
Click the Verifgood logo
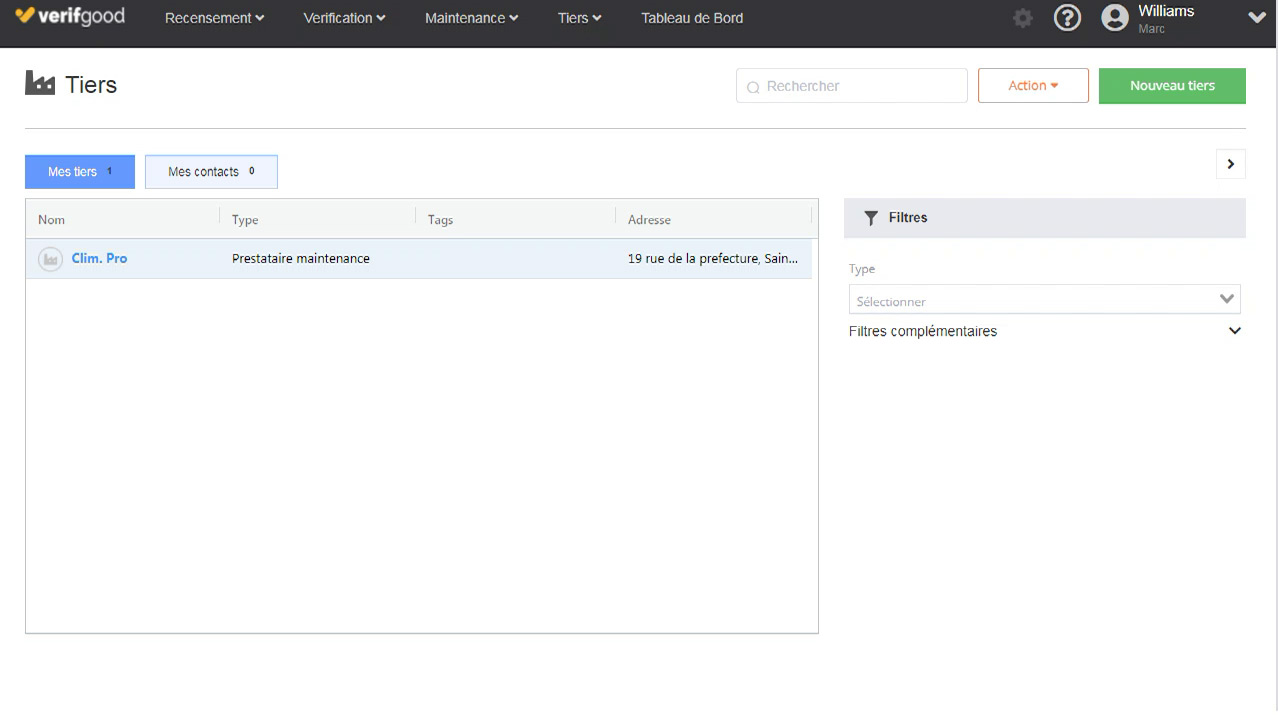click(x=70, y=17)
